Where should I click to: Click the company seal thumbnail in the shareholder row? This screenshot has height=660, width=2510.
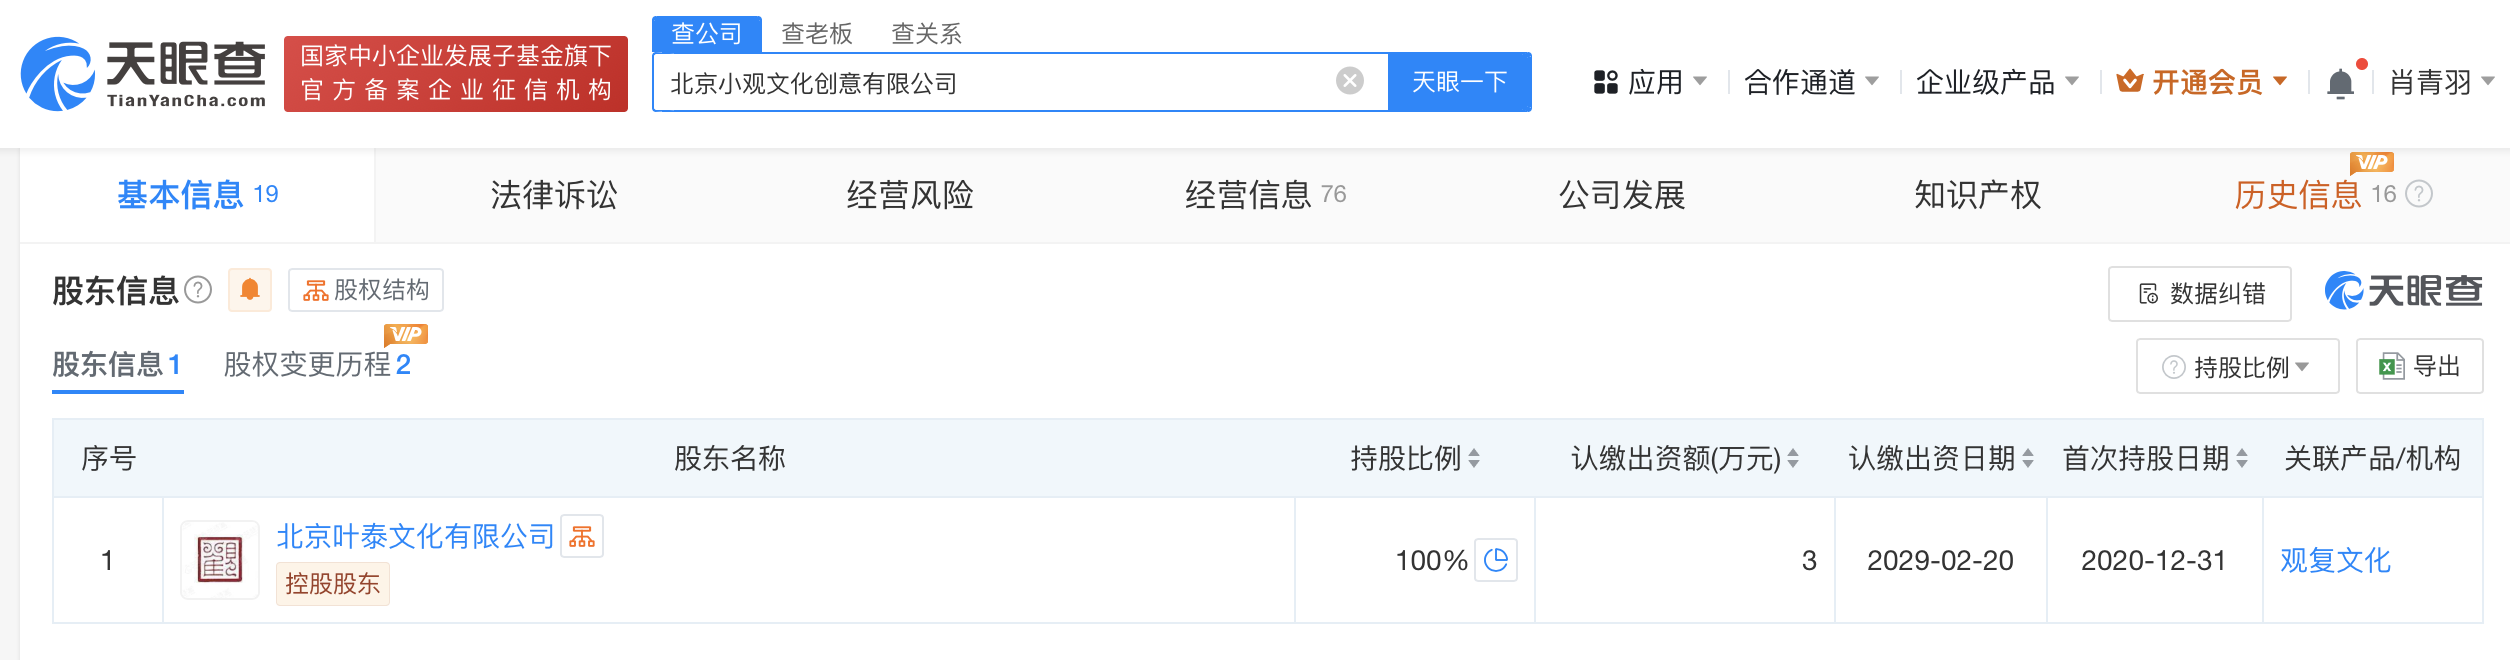[x=219, y=560]
